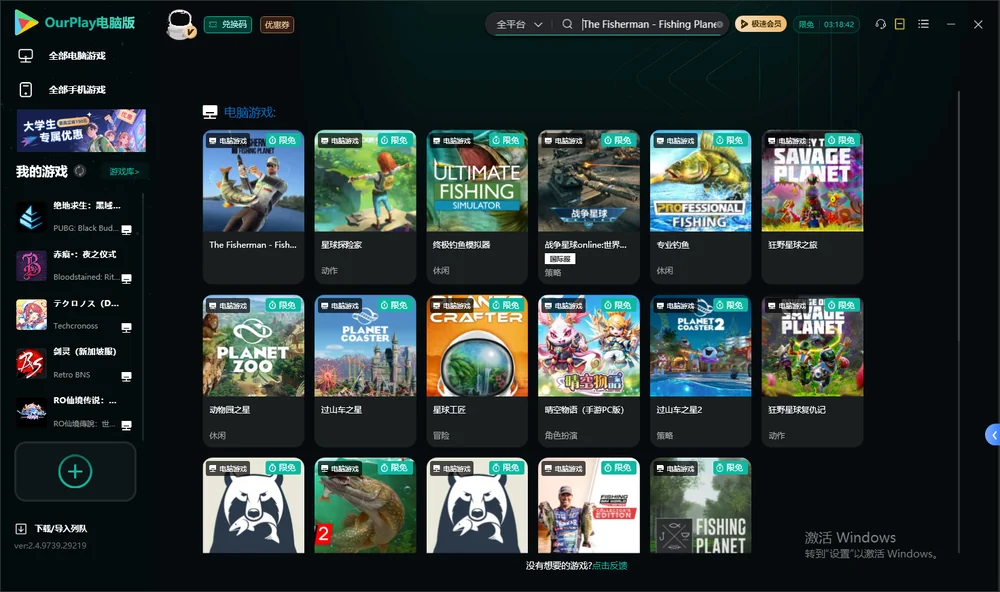Open the 过山车之星 Planet Coaster card
The image size is (1000, 592).
coord(365,371)
